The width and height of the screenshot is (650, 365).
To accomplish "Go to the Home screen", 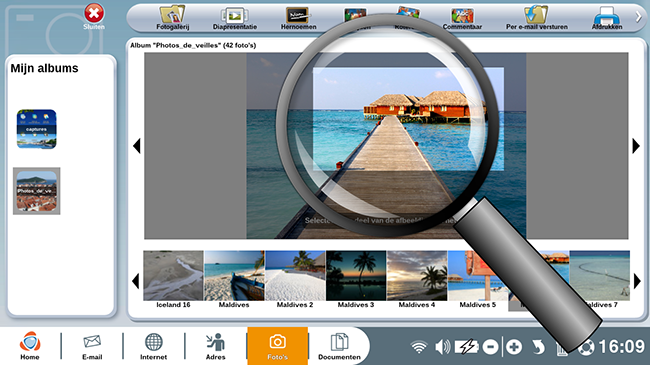I will [x=30, y=345].
